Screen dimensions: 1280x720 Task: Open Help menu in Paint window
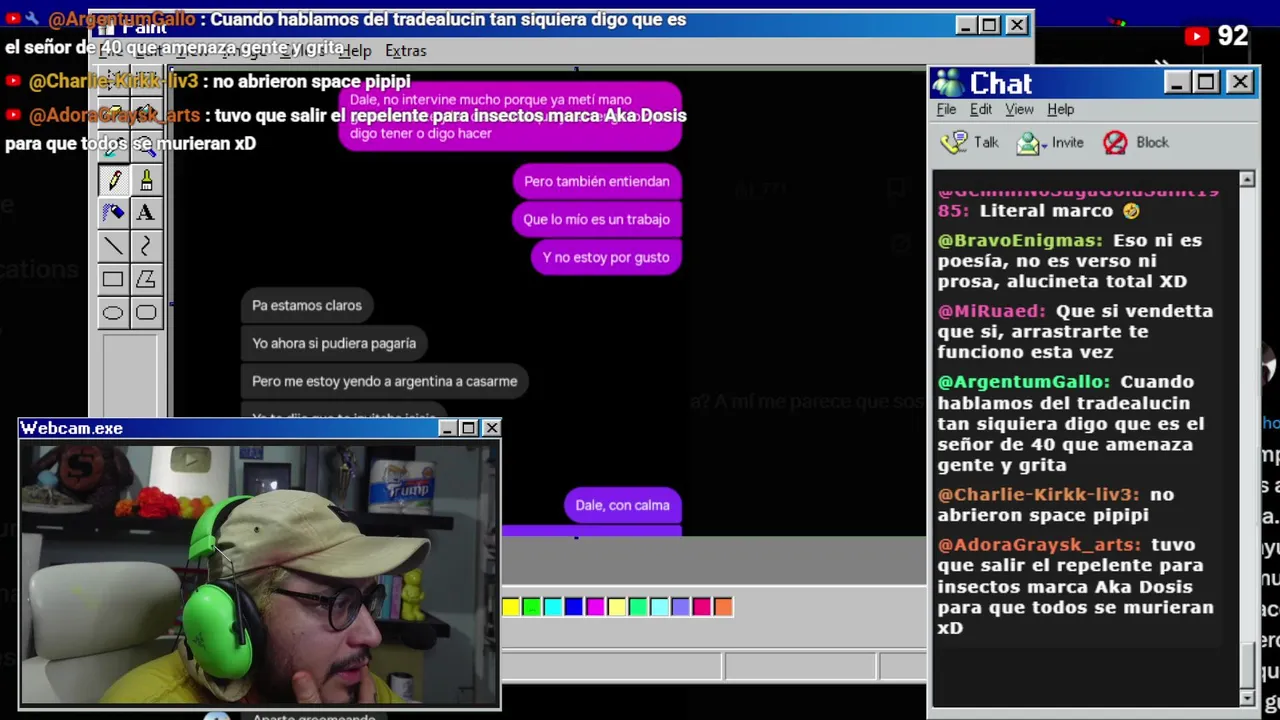click(355, 50)
